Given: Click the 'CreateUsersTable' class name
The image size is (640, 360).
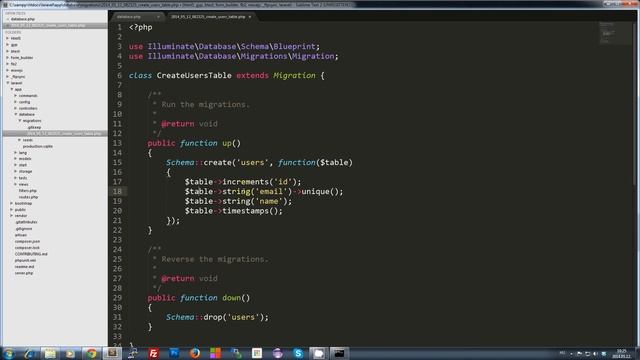Looking at the screenshot, I should pos(194,76).
